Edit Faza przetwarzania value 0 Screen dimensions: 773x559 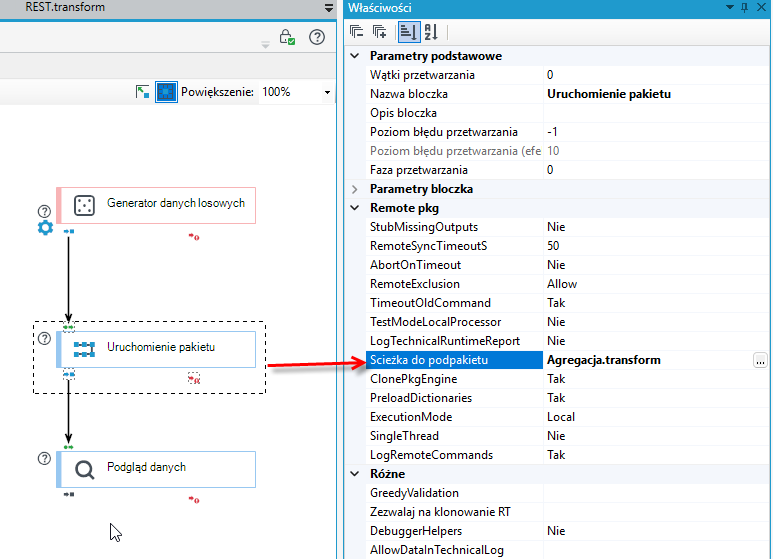pyautogui.click(x=656, y=170)
